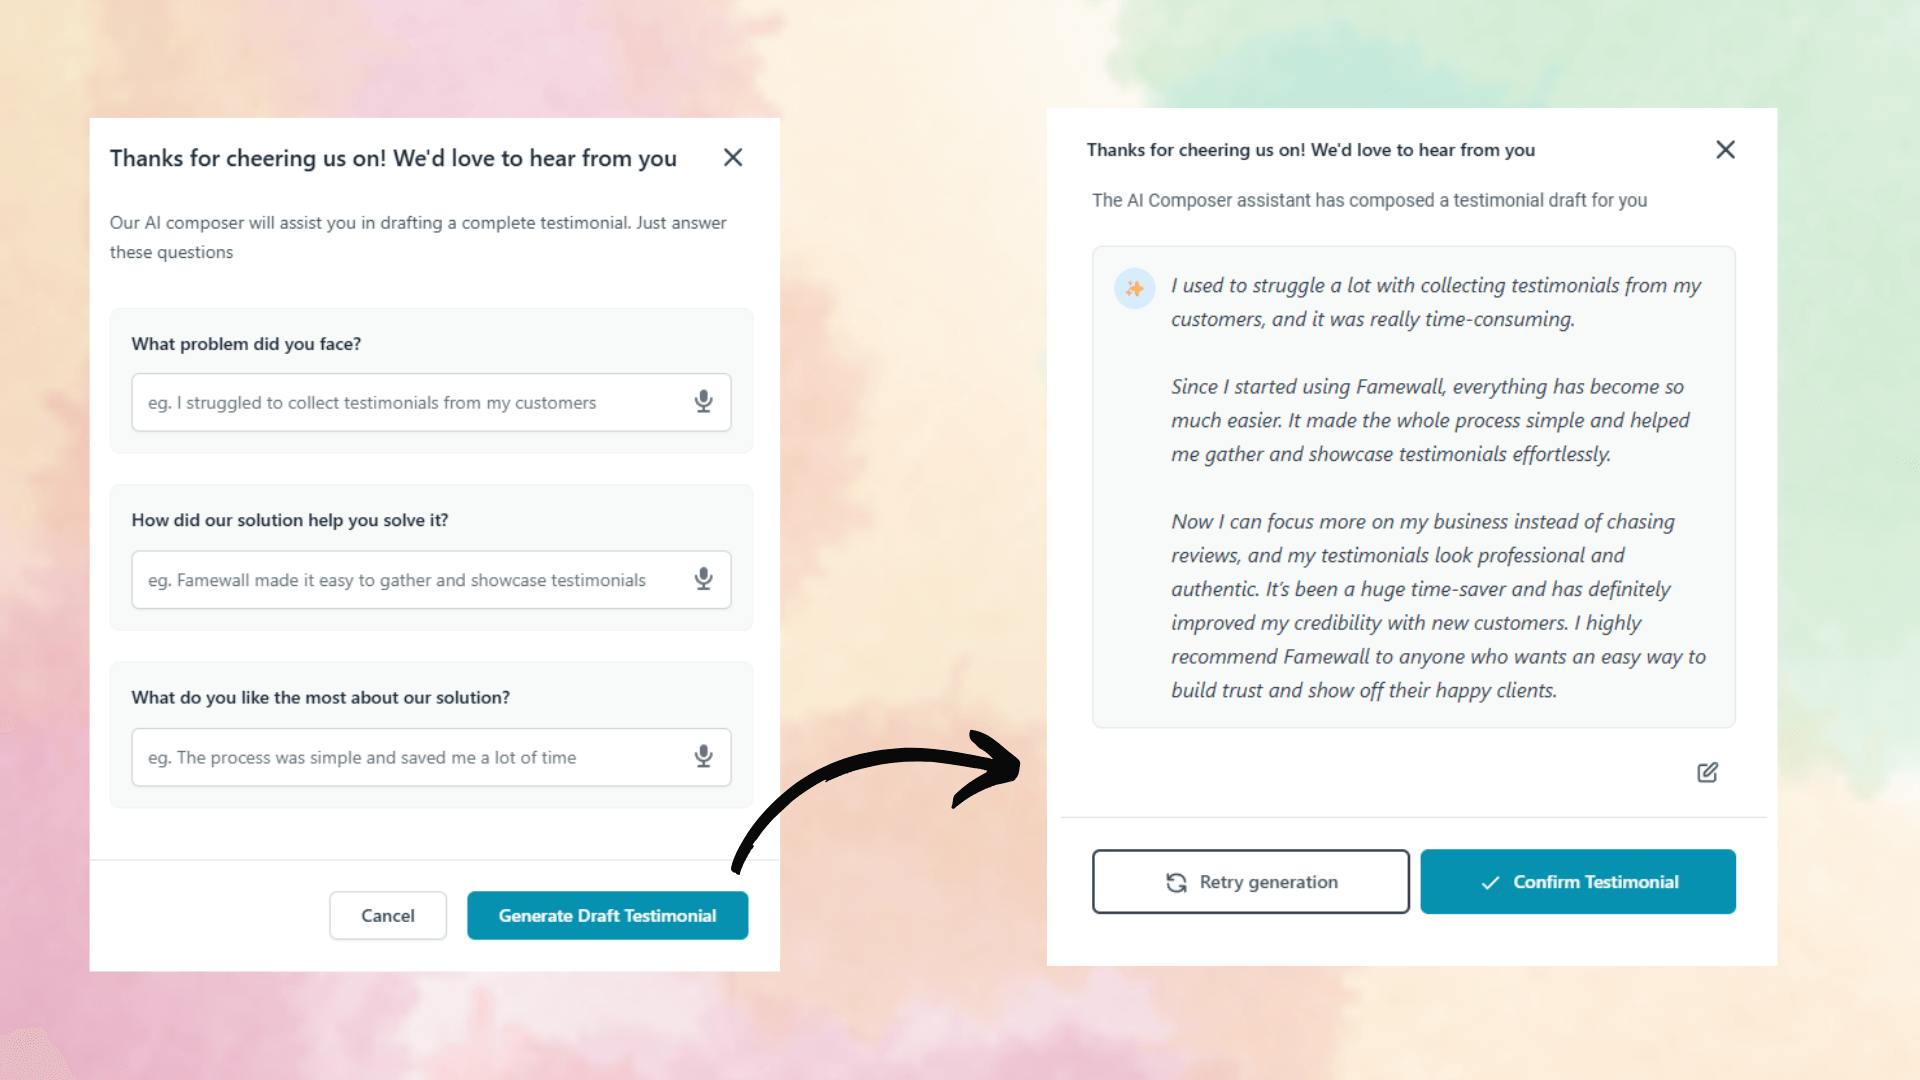
Task: Confirm the generated testimonial
Action: tap(1577, 881)
